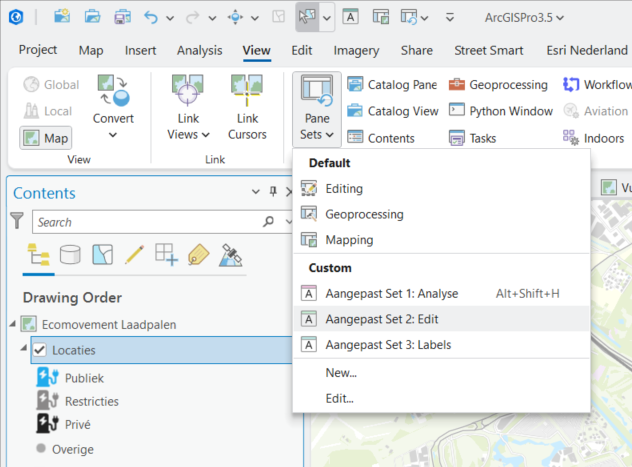Click the Geoprocessing ribbon button
Screen dimensions: 632x467
(x=498, y=85)
